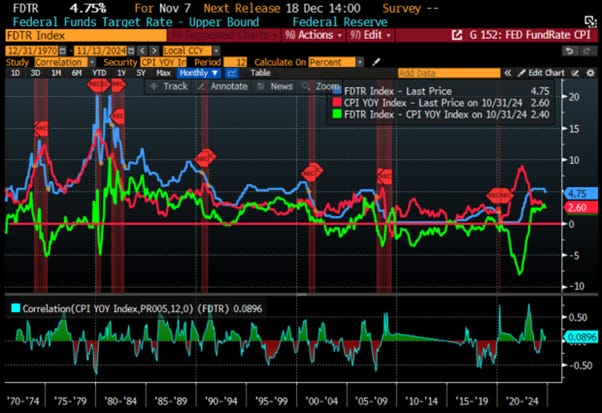Open the Actions menu

pyautogui.click(x=313, y=35)
